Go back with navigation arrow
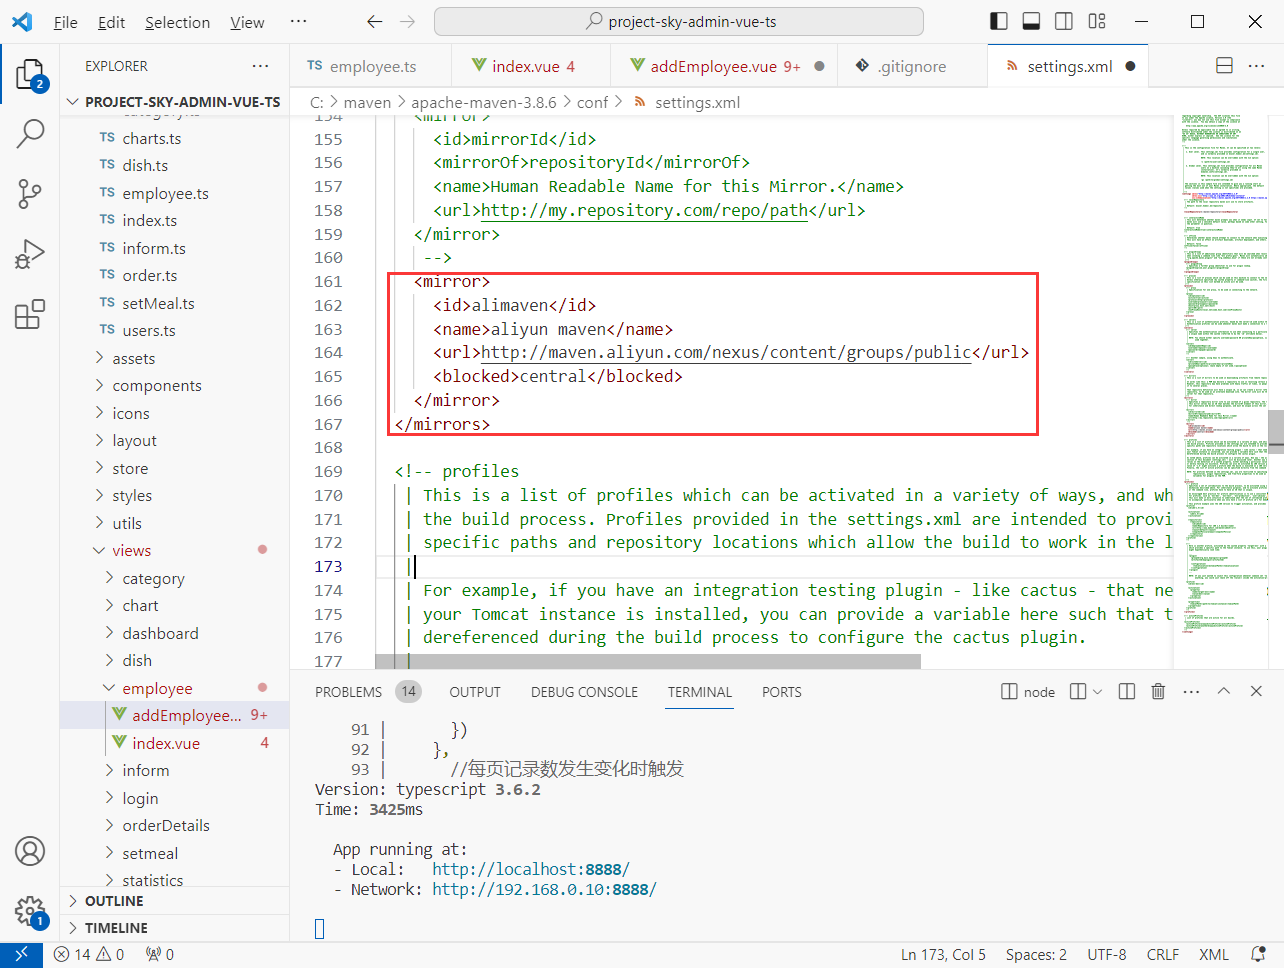This screenshot has width=1284, height=968. coord(375,21)
